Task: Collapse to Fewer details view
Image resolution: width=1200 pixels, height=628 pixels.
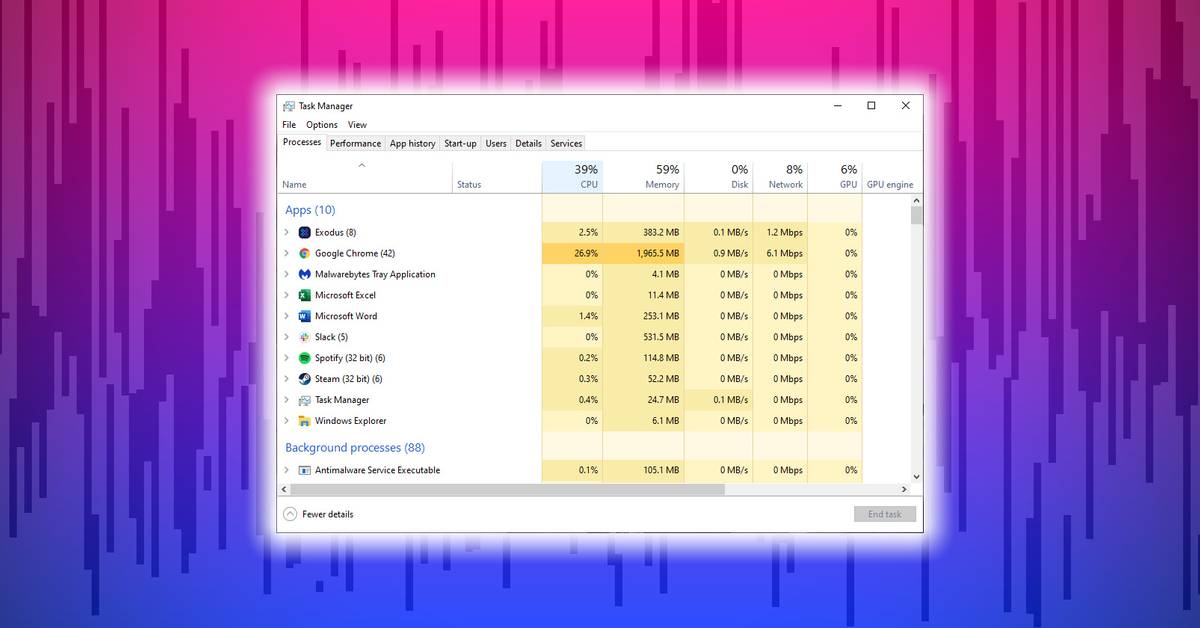Action: [x=318, y=514]
